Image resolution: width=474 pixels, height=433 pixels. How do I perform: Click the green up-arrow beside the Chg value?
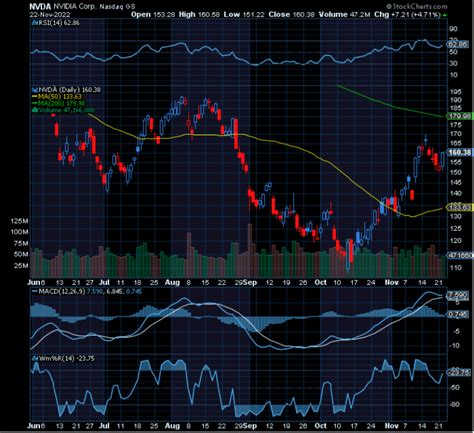pyautogui.click(x=445, y=15)
